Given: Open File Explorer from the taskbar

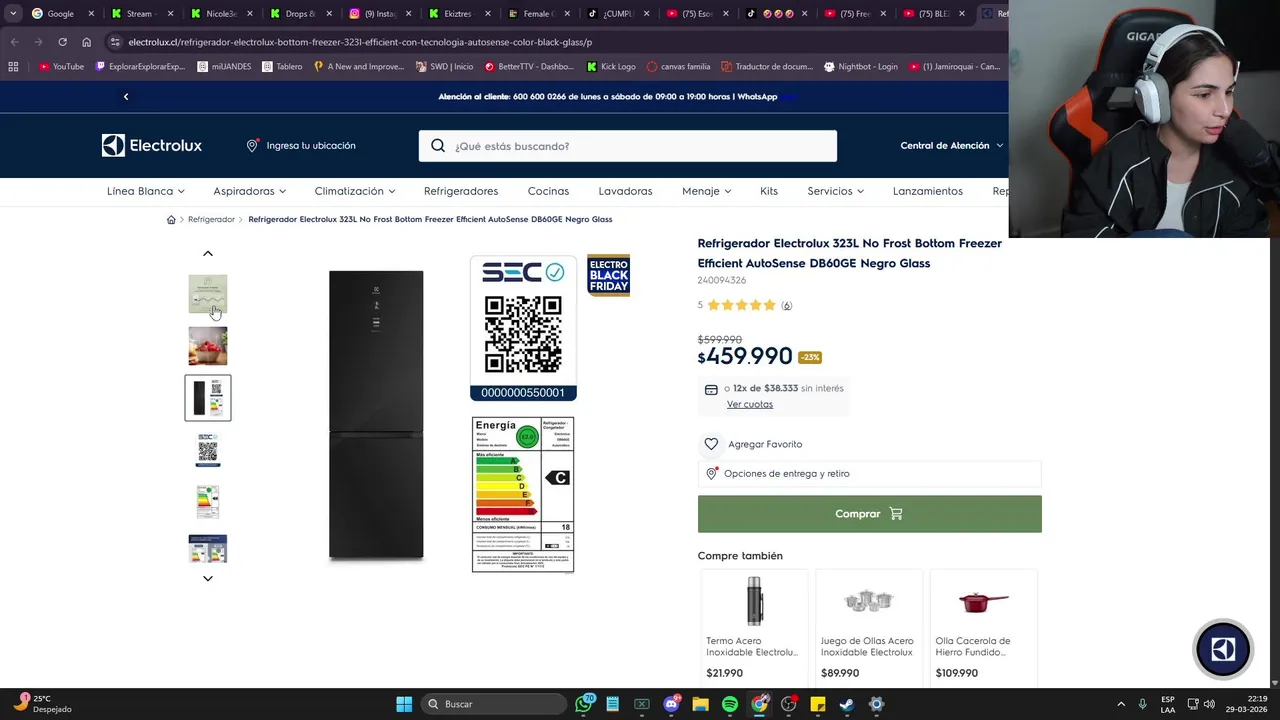Looking at the screenshot, I should (x=700, y=704).
